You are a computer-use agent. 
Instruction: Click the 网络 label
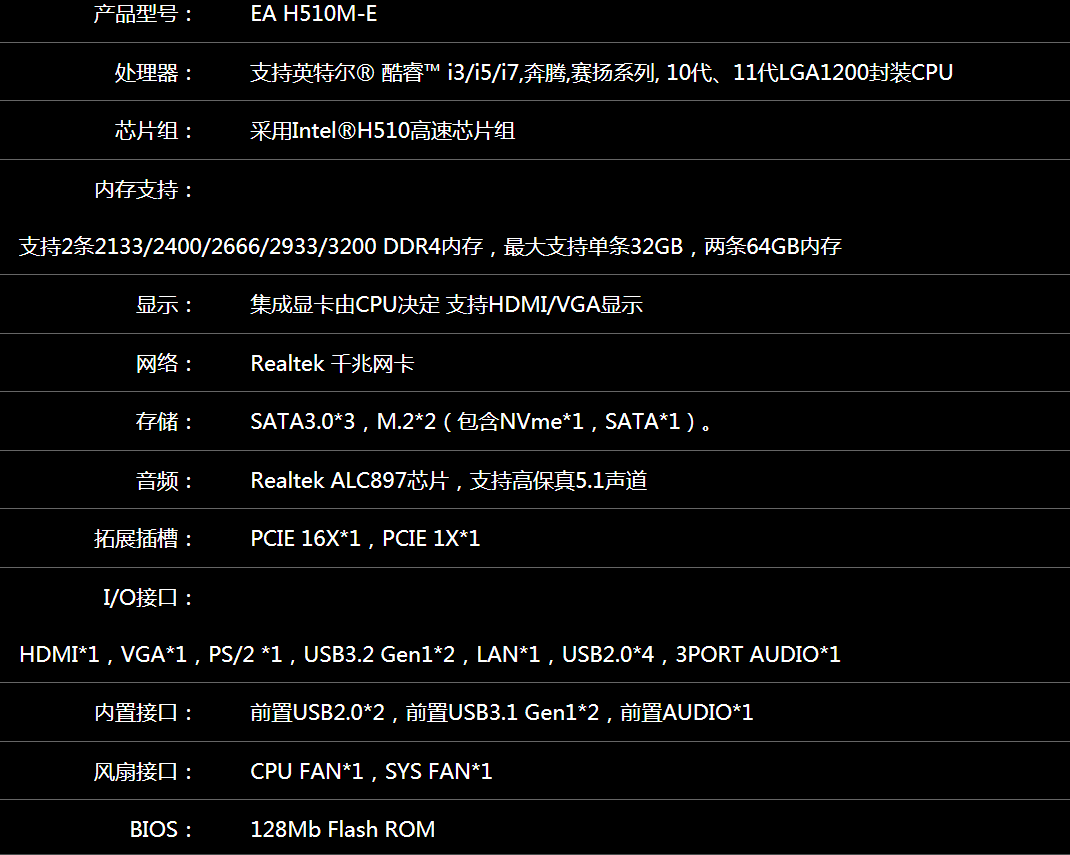tap(164, 363)
